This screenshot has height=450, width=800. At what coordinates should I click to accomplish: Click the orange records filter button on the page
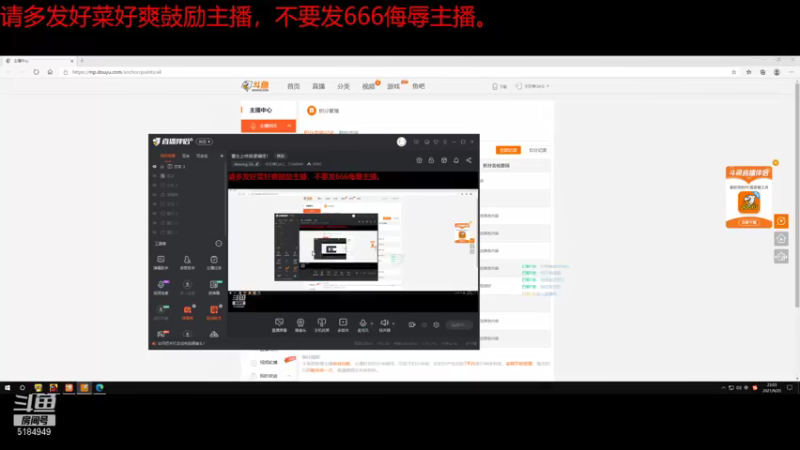tap(508, 150)
